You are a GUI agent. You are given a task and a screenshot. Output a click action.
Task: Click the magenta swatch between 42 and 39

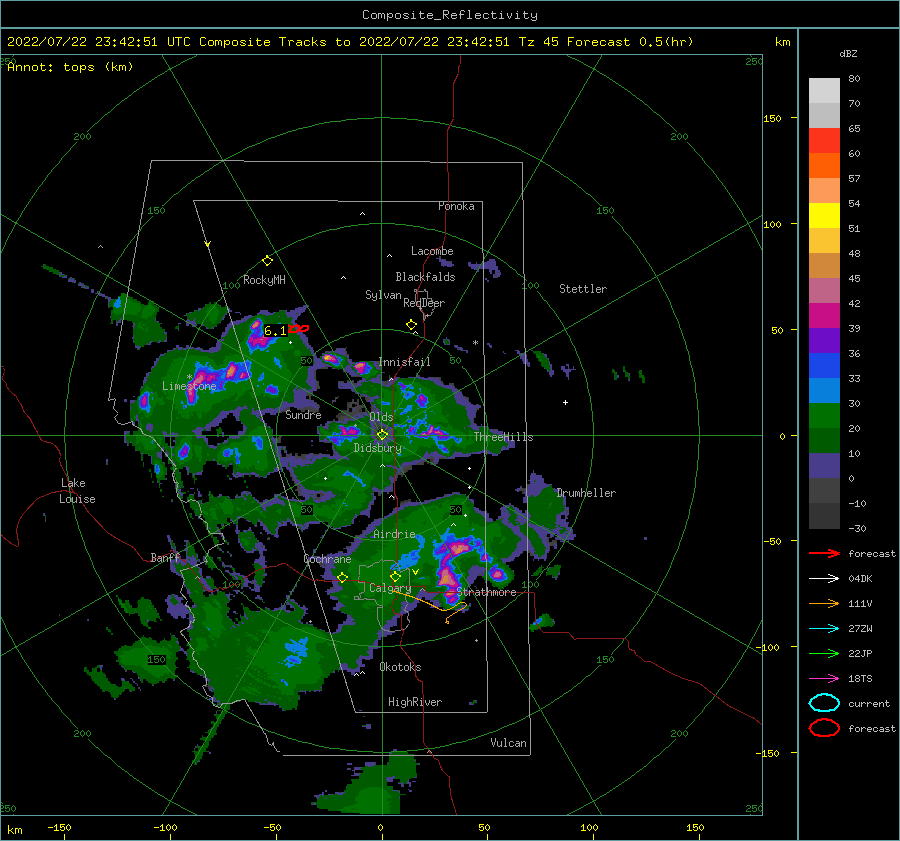[x=824, y=316]
